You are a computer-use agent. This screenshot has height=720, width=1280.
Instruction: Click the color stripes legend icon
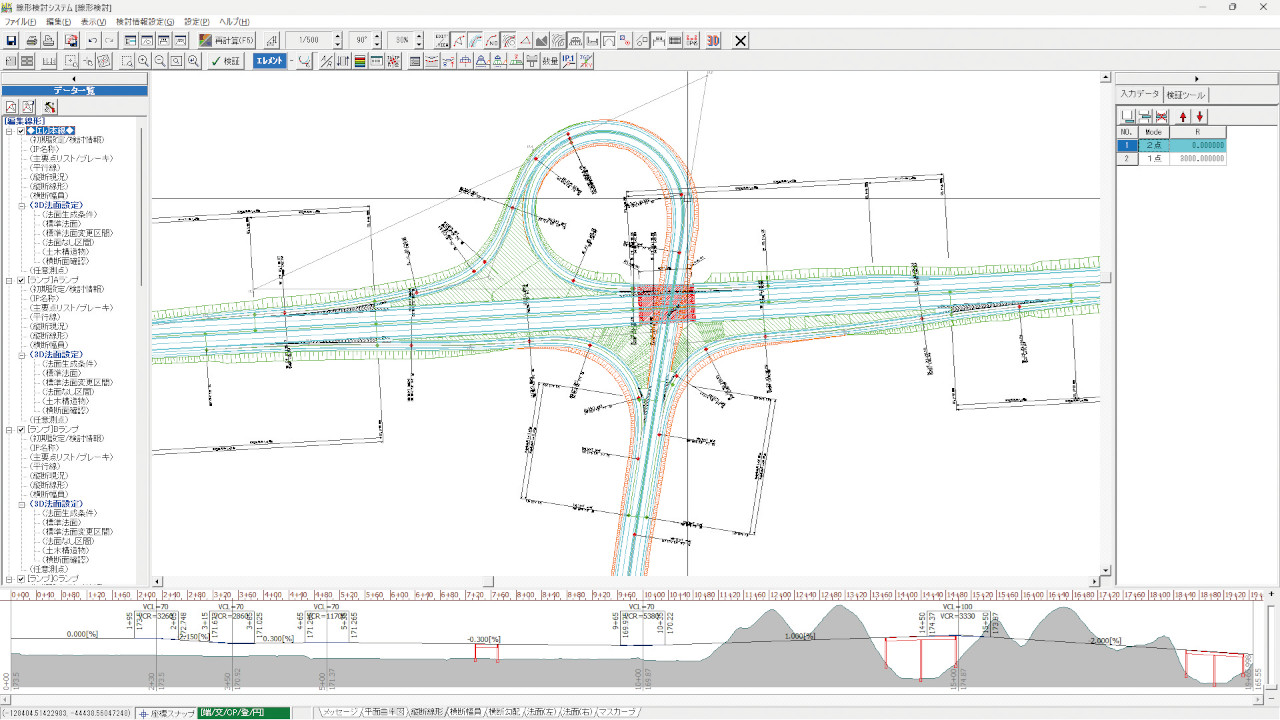(359, 61)
